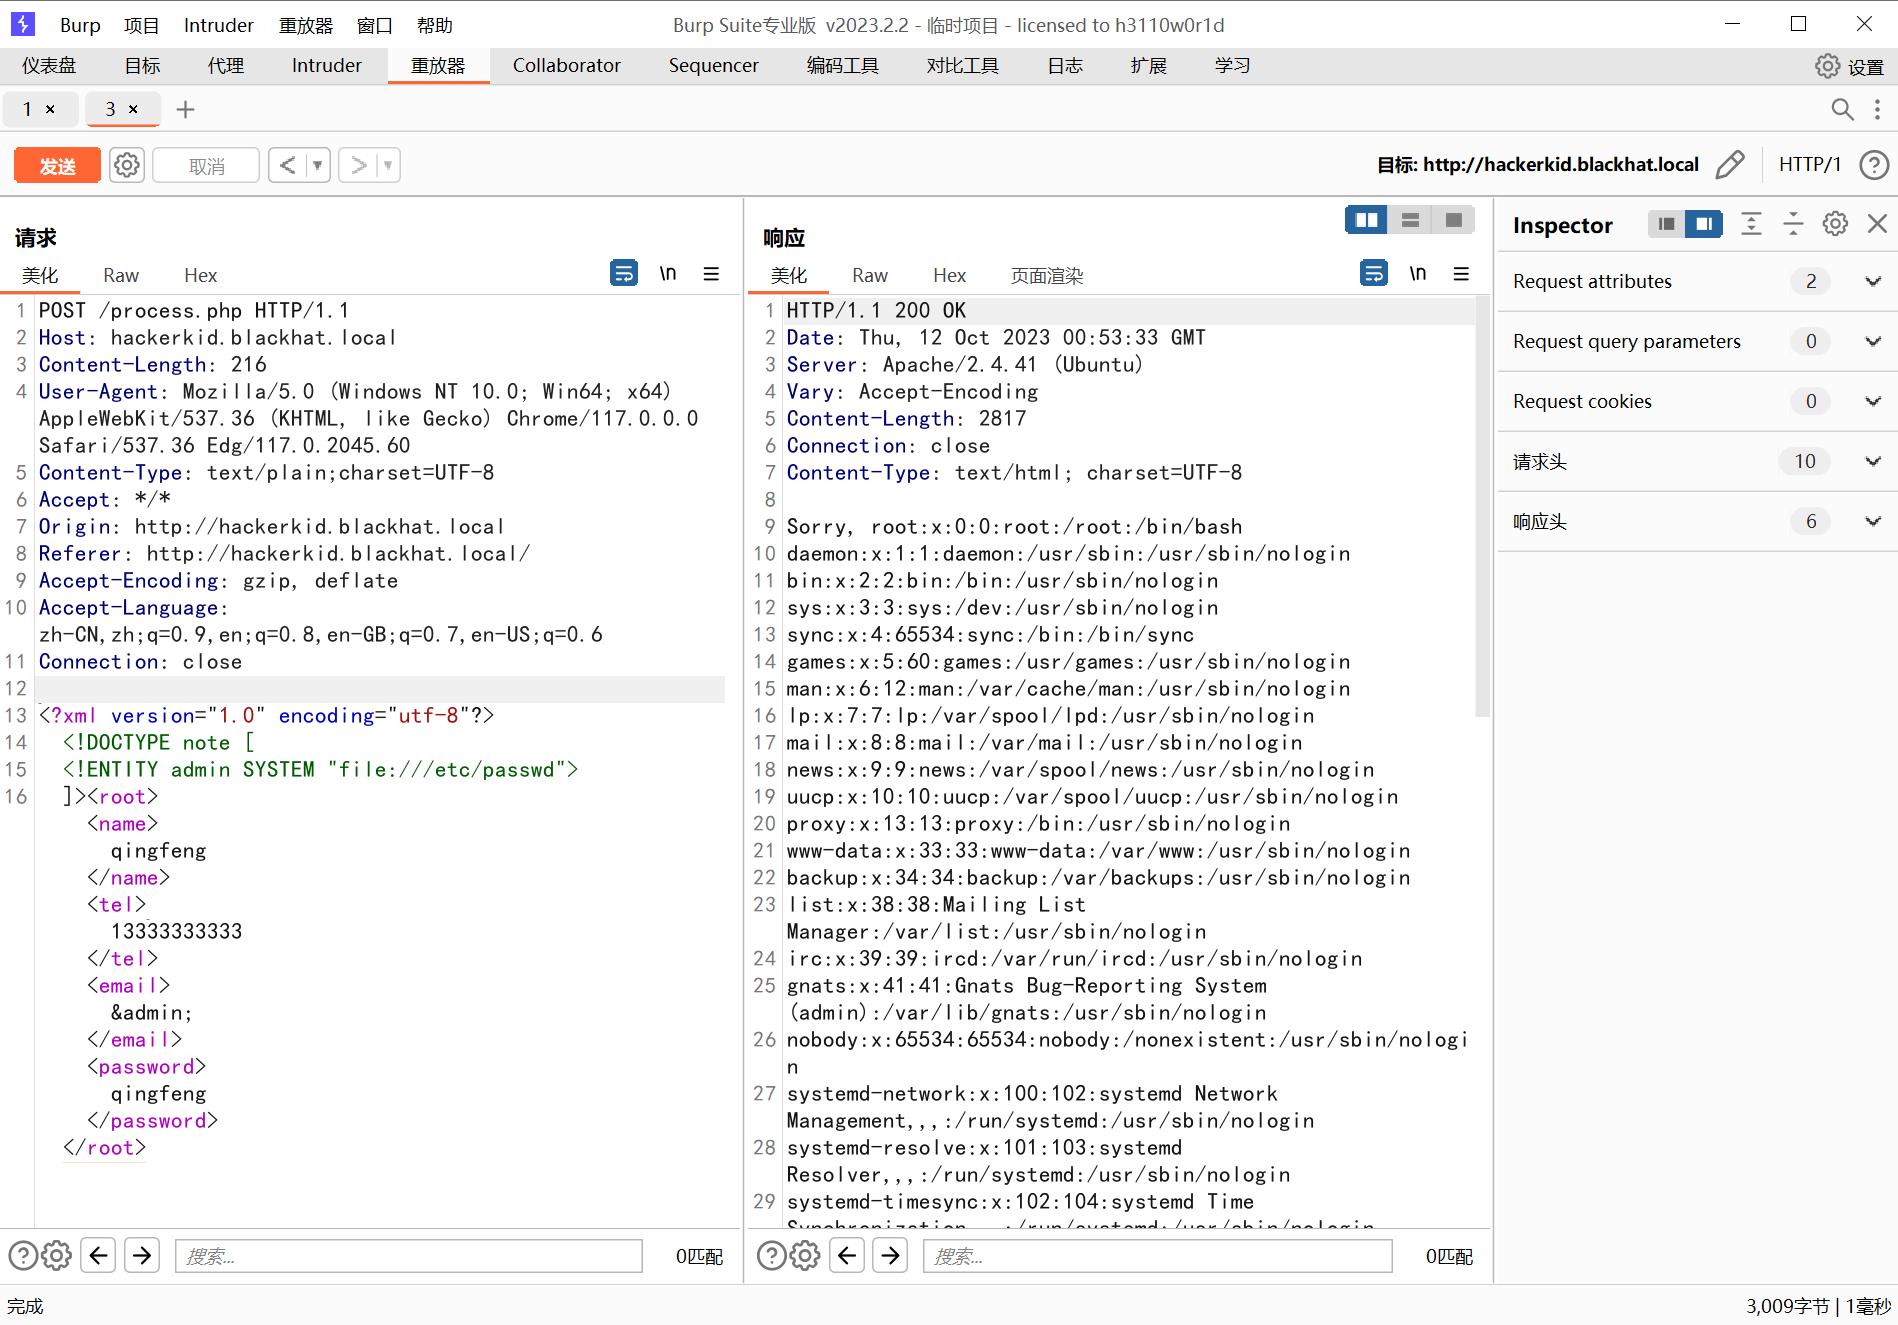This screenshot has height=1325, width=1898.
Task: Expand all Inspector sections
Action: point(1751,224)
